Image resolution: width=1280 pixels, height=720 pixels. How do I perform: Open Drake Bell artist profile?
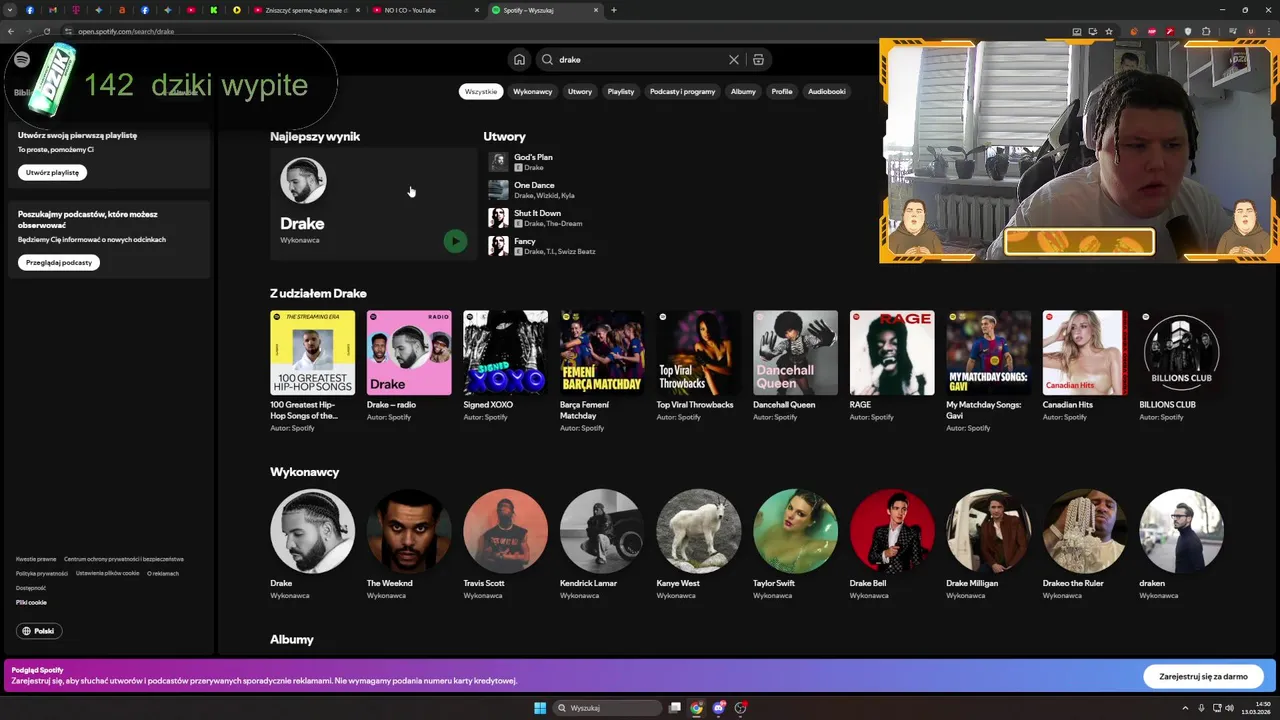[x=892, y=531]
